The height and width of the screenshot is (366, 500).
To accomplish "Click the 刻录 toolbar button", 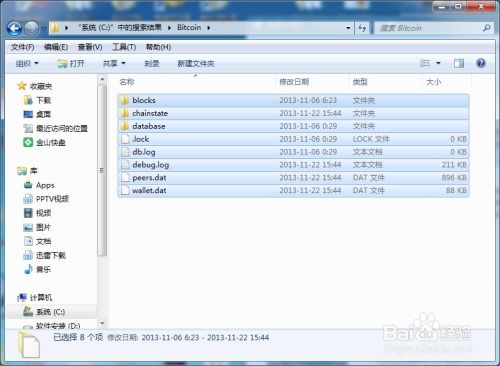I will tap(152, 63).
